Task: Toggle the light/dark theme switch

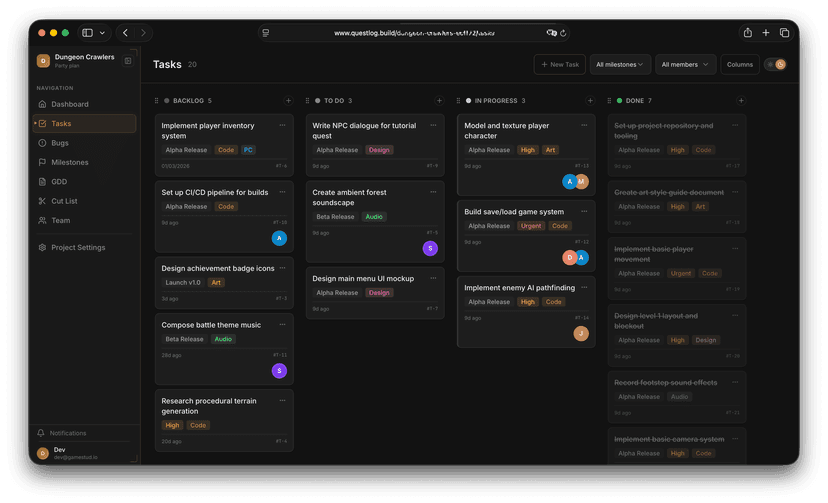Action: point(775,64)
